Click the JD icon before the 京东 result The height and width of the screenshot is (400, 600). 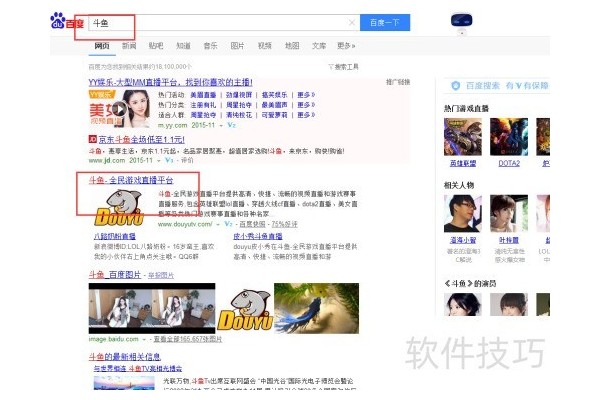click(93, 139)
